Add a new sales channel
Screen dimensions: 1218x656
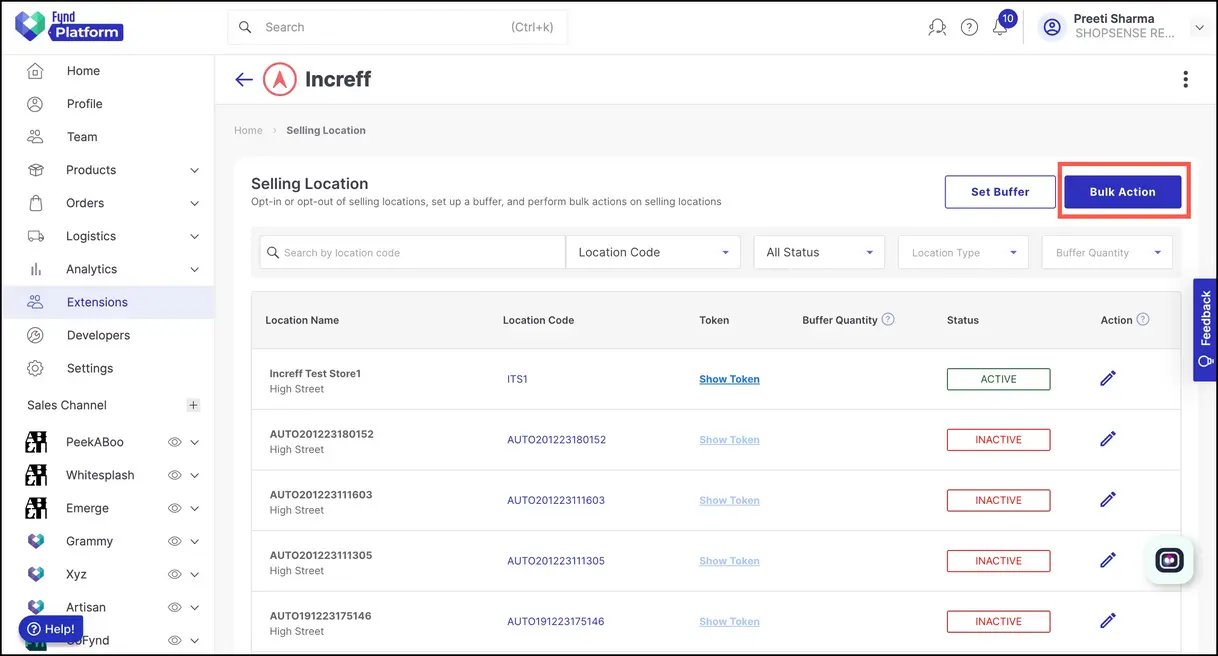coord(194,405)
